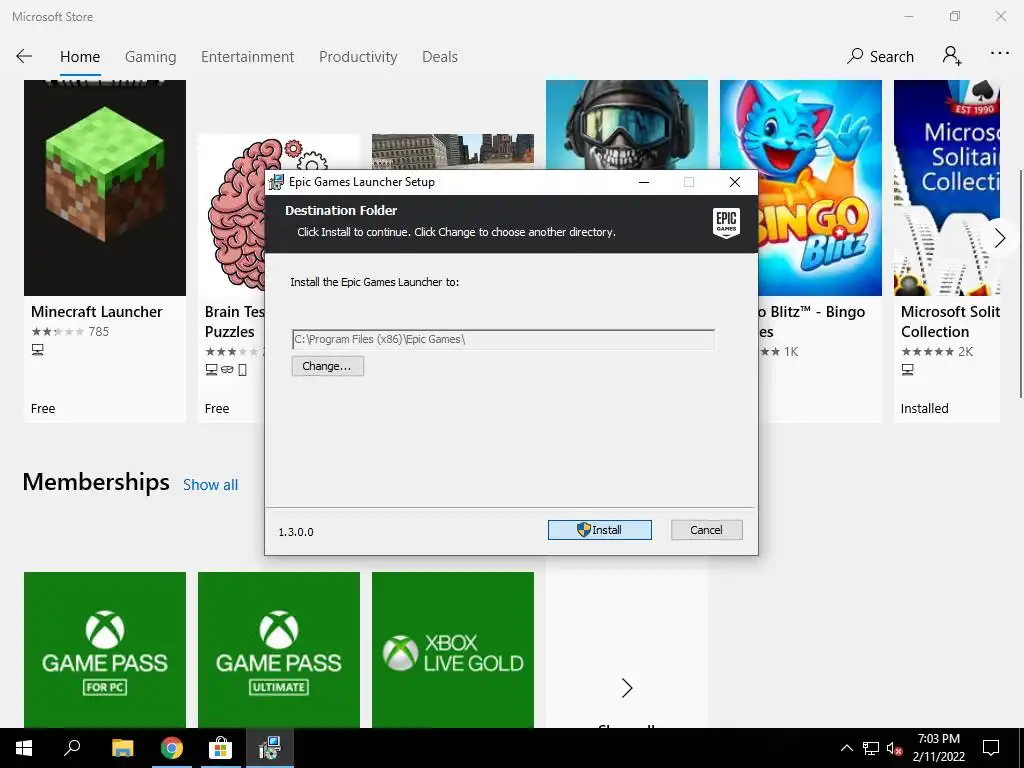Select the Minecraft Launcher title text
The width and height of the screenshot is (1024, 768).
coord(97,312)
